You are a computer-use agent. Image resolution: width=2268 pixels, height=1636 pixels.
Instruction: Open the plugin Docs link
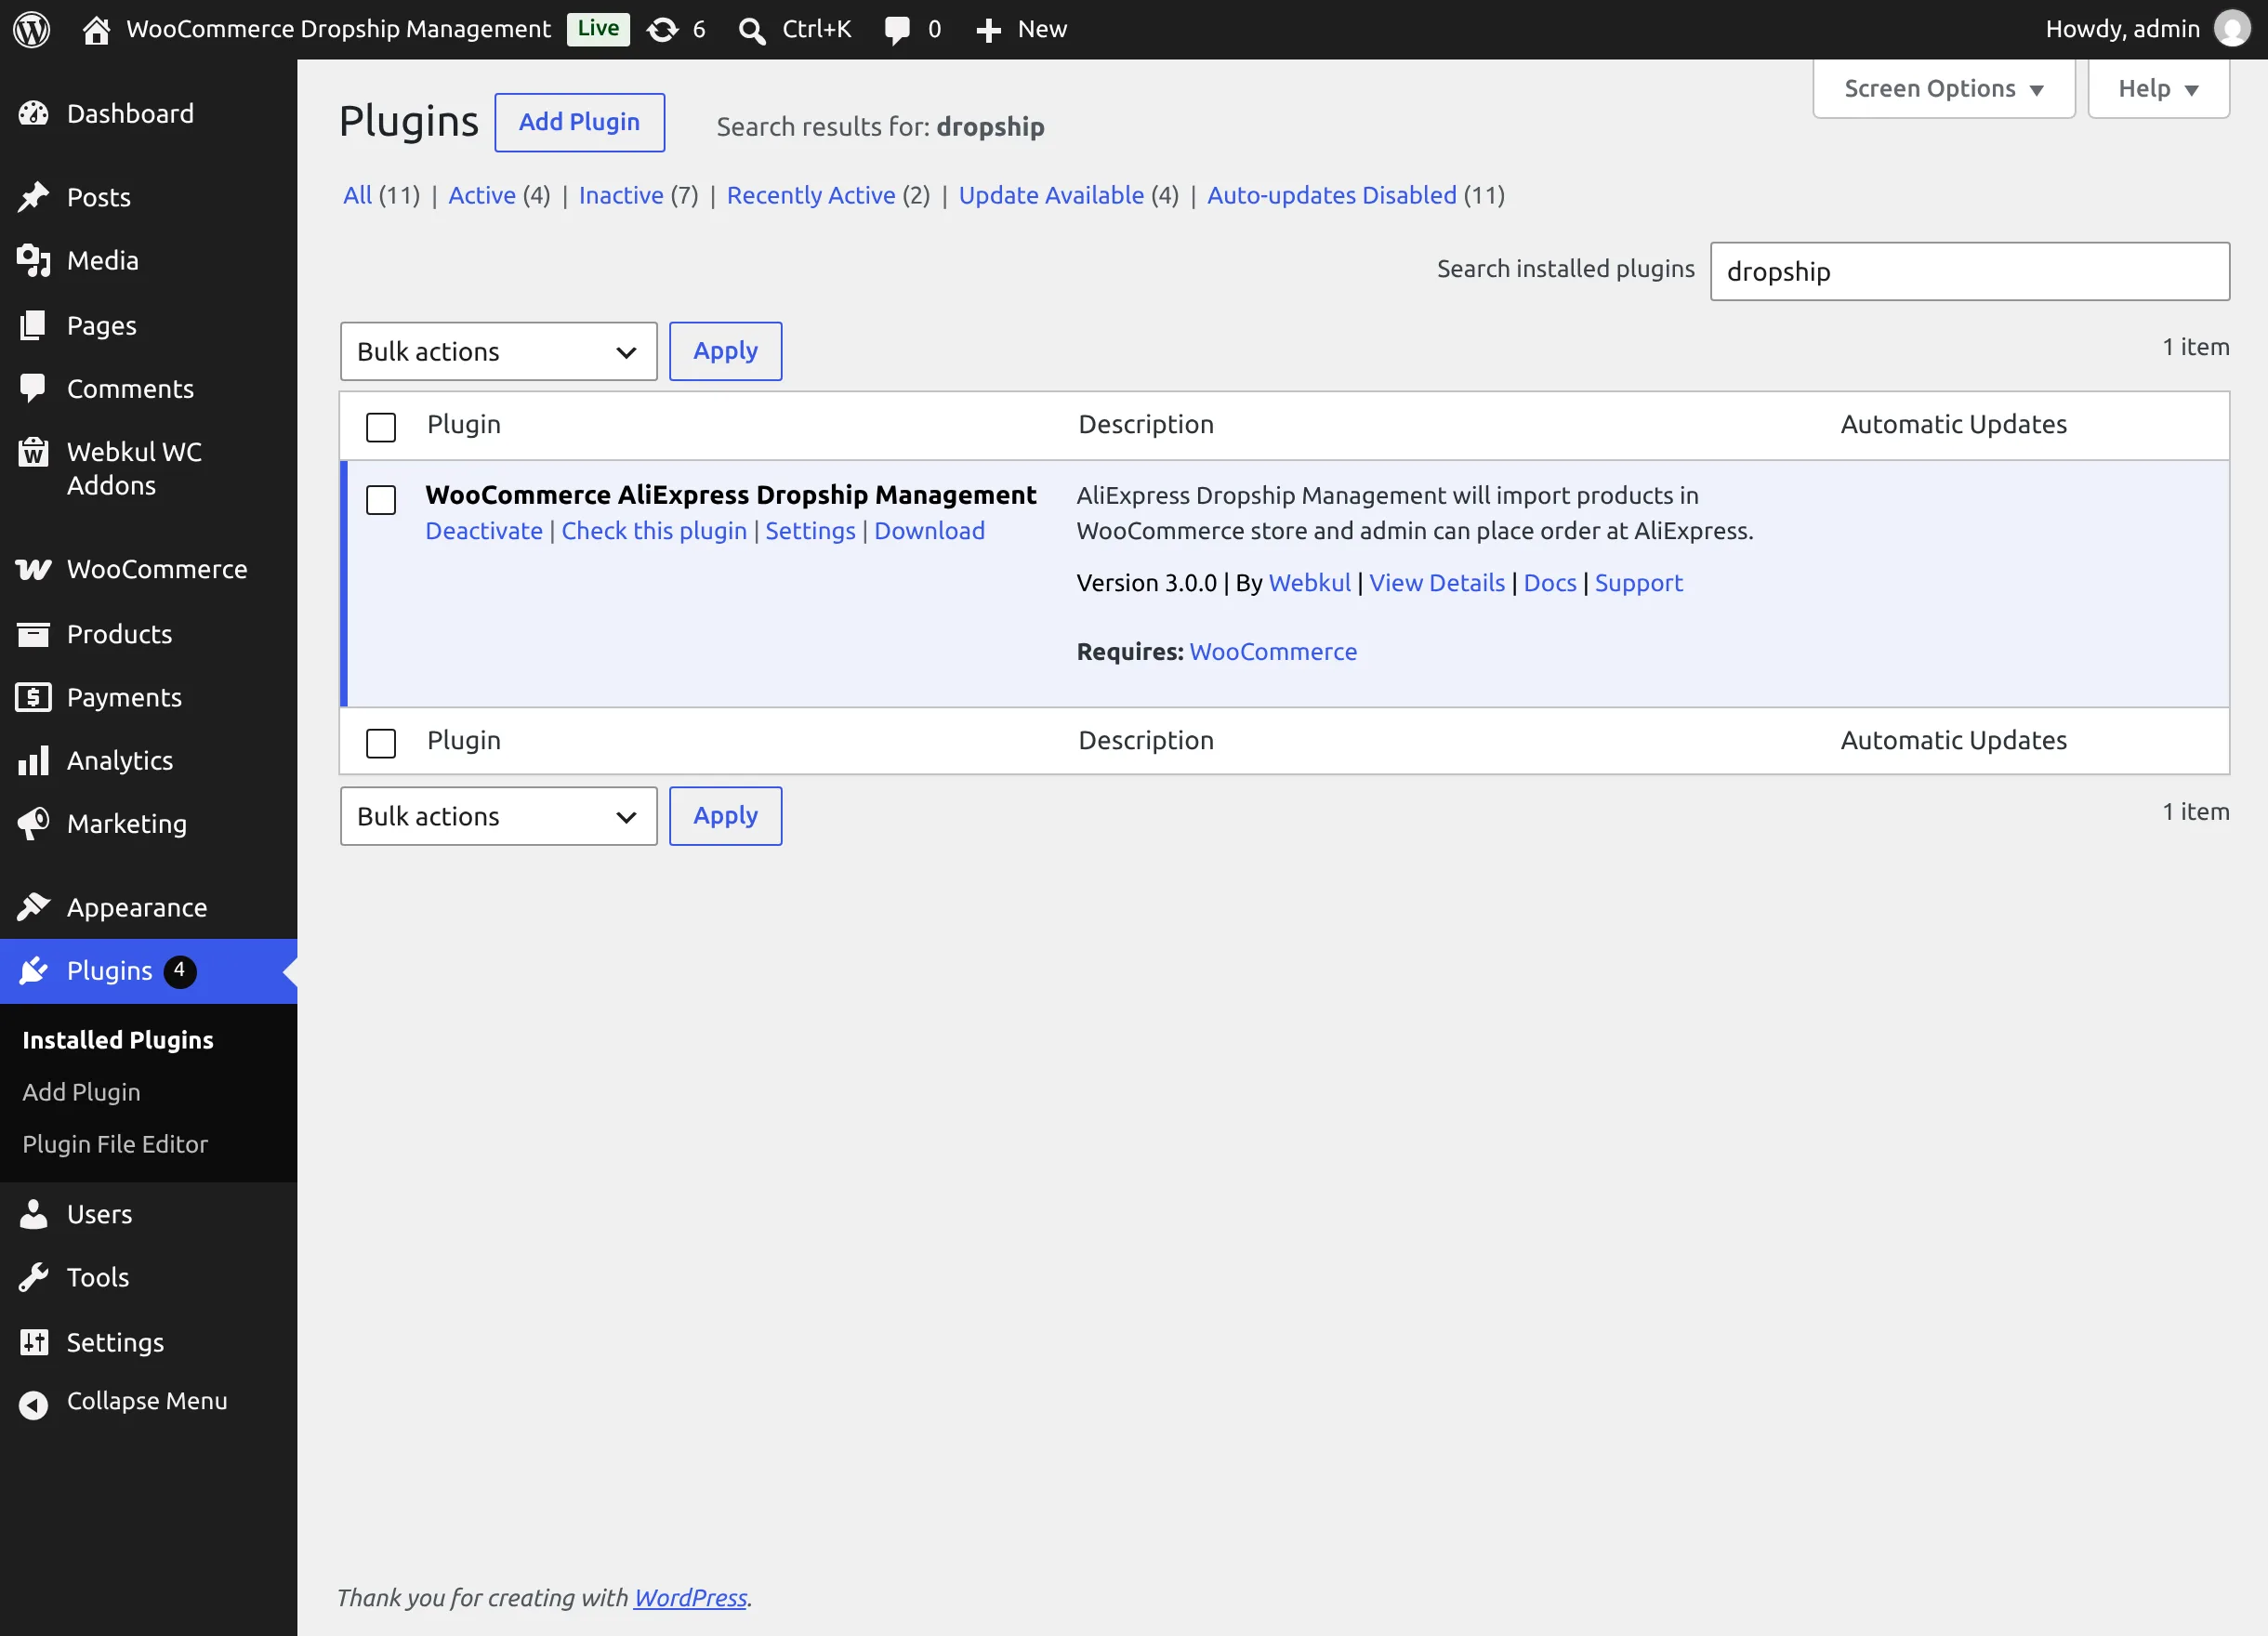(1550, 583)
